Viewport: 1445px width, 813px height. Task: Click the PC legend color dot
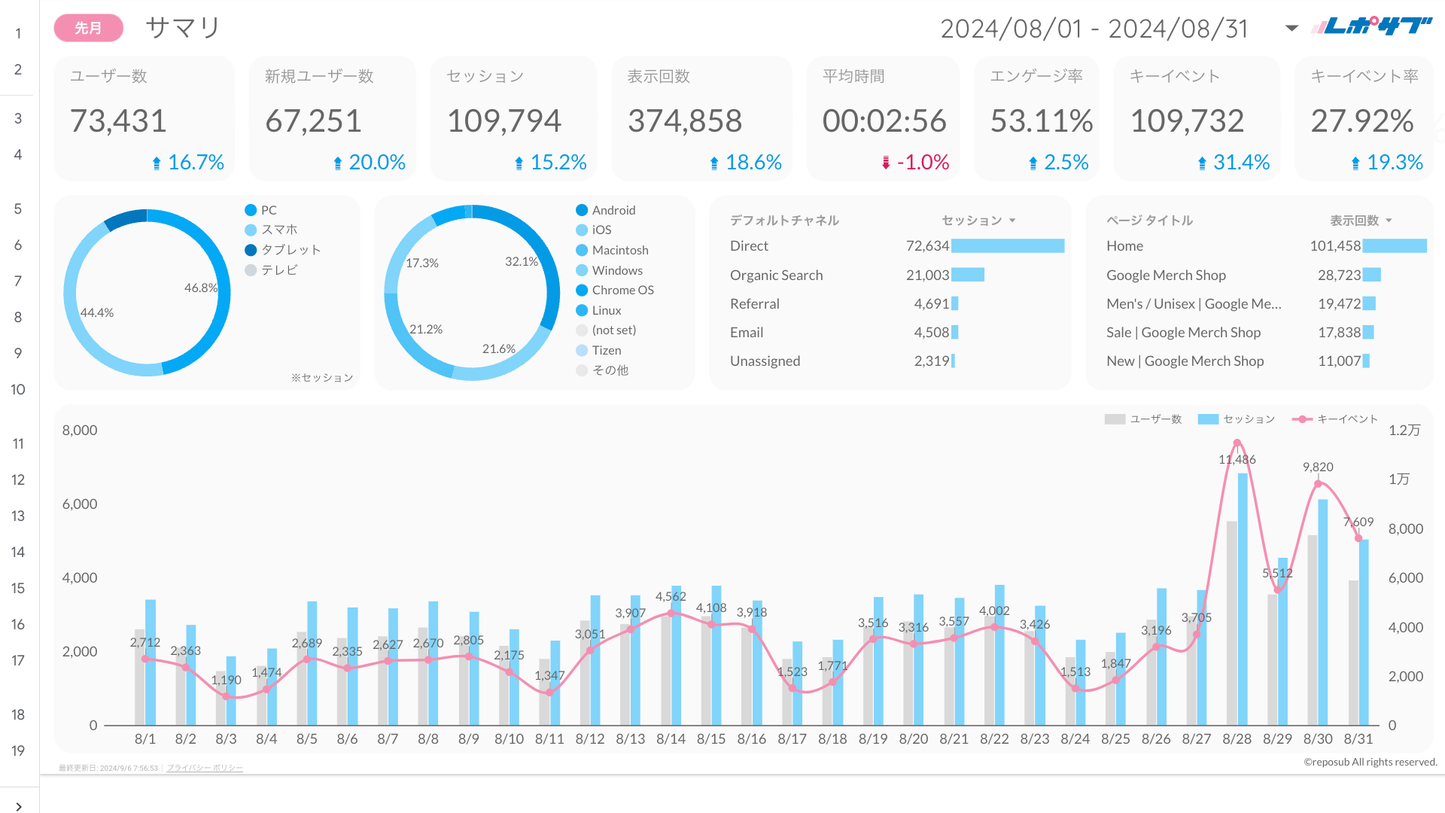[x=251, y=210]
